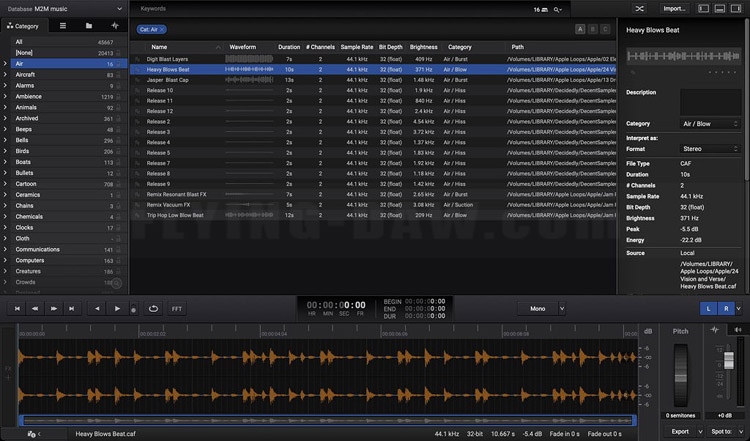Select the Trip Hop Low Blow Beat row
Screen dimensions: 750x441
click(x=175, y=215)
